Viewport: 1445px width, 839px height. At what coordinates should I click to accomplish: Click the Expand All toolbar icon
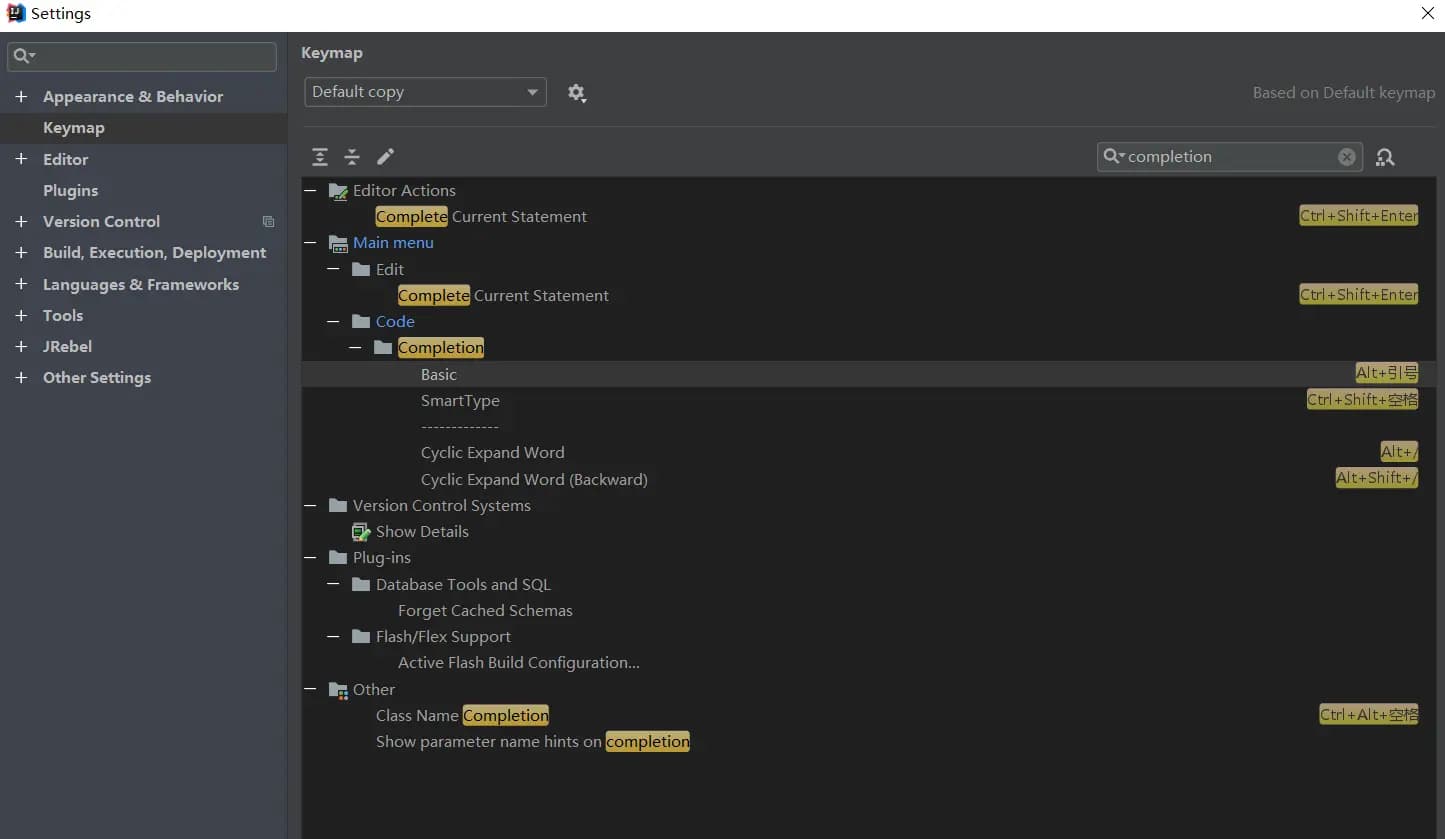(320, 156)
